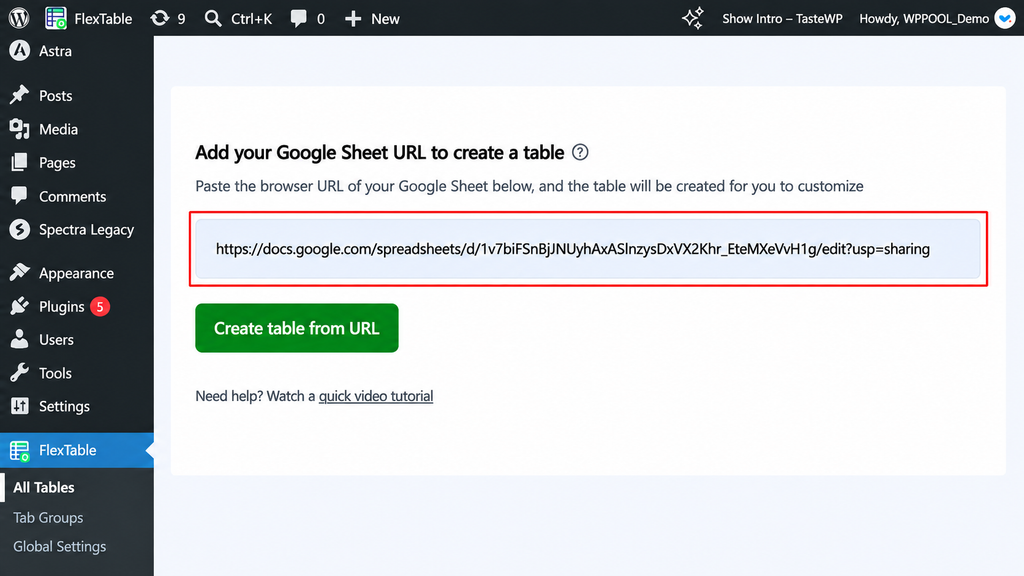1024x576 pixels.
Task: Click the comment count 0 text
Action: tap(321, 19)
